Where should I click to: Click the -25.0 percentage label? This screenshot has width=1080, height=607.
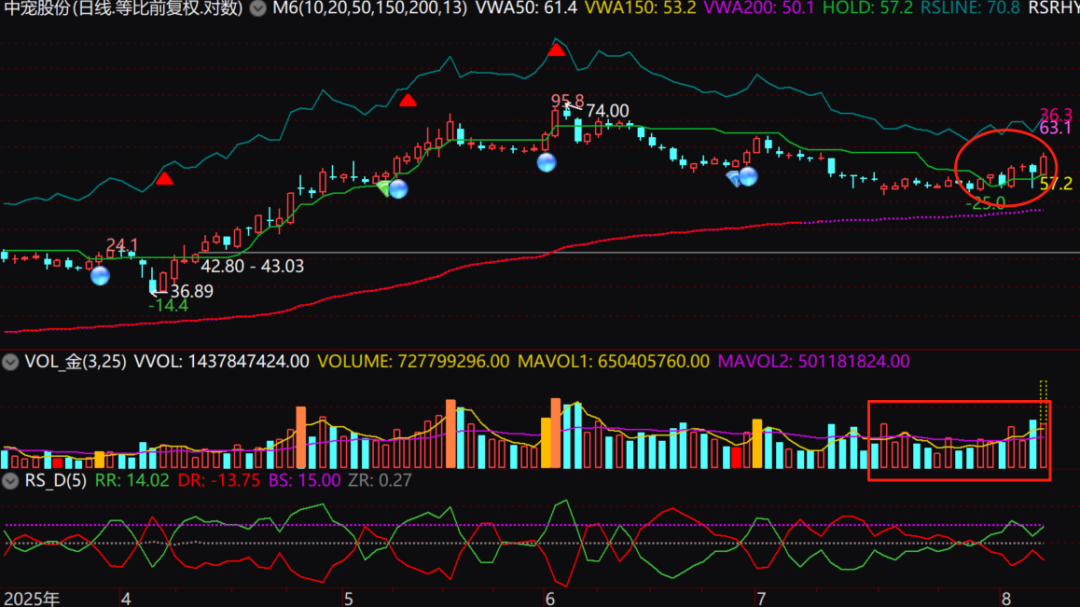click(x=986, y=203)
